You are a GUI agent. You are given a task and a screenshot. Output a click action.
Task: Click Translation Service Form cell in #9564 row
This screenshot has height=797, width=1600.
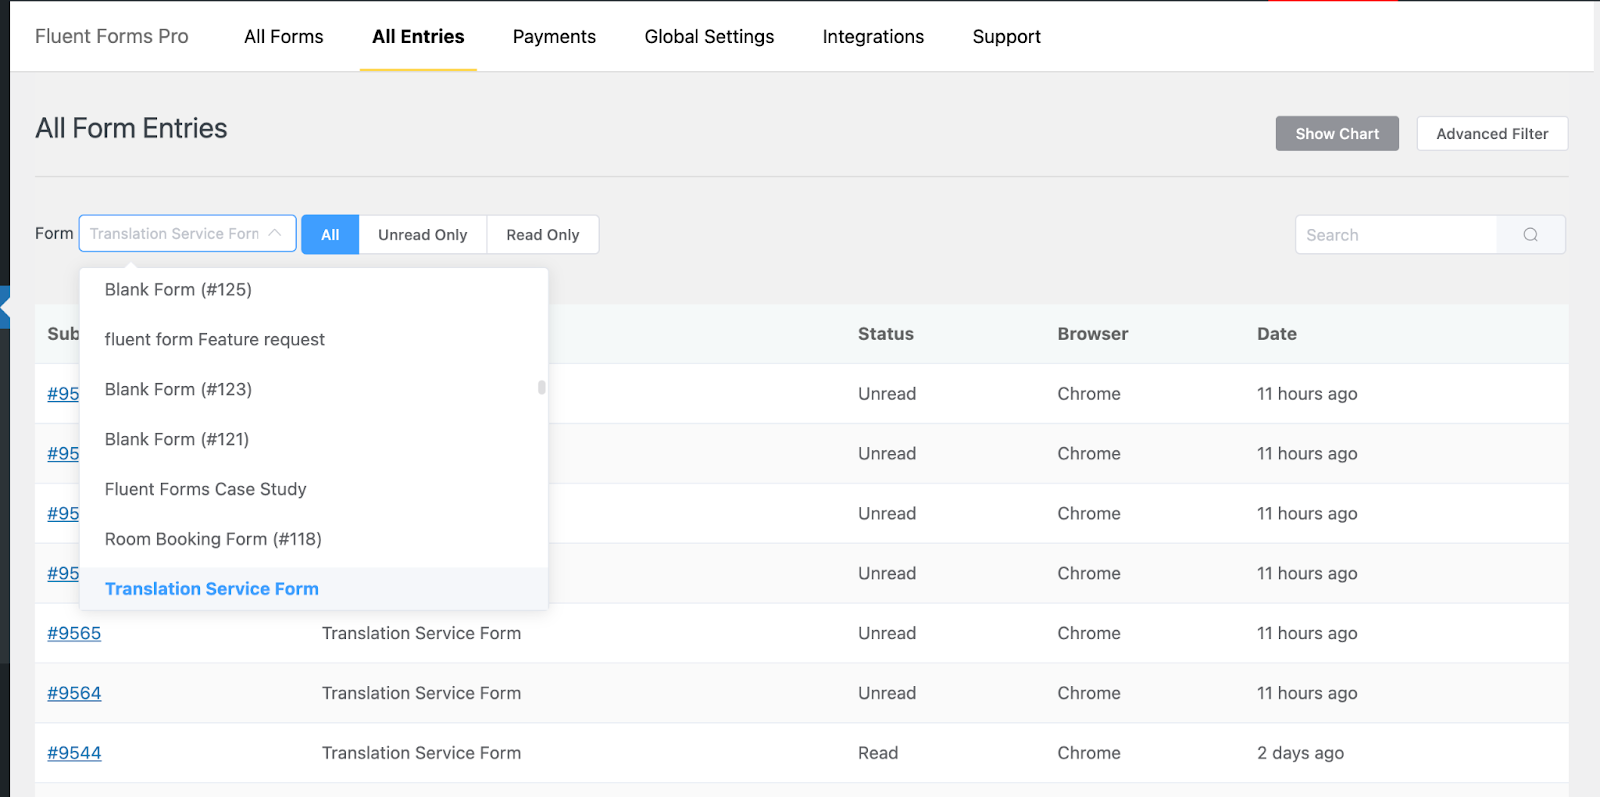pos(421,693)
